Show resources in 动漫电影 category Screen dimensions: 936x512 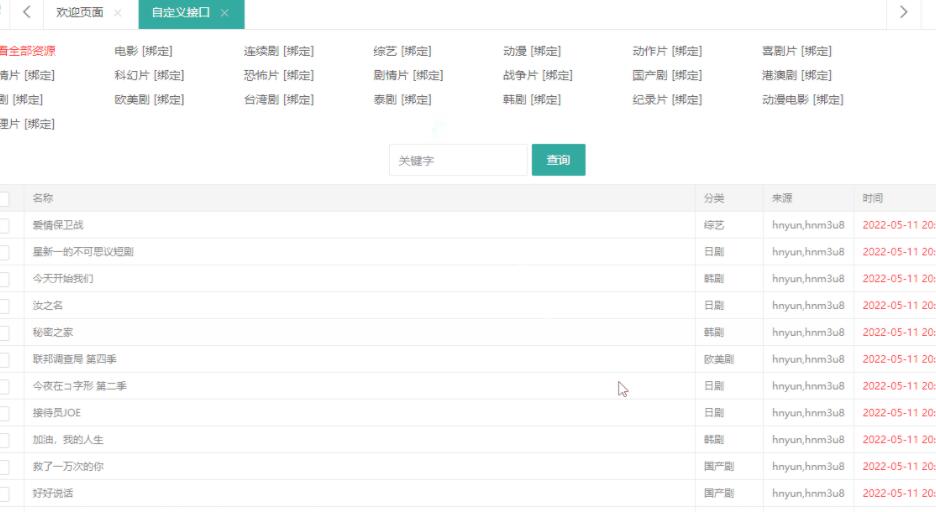(786, 99)
